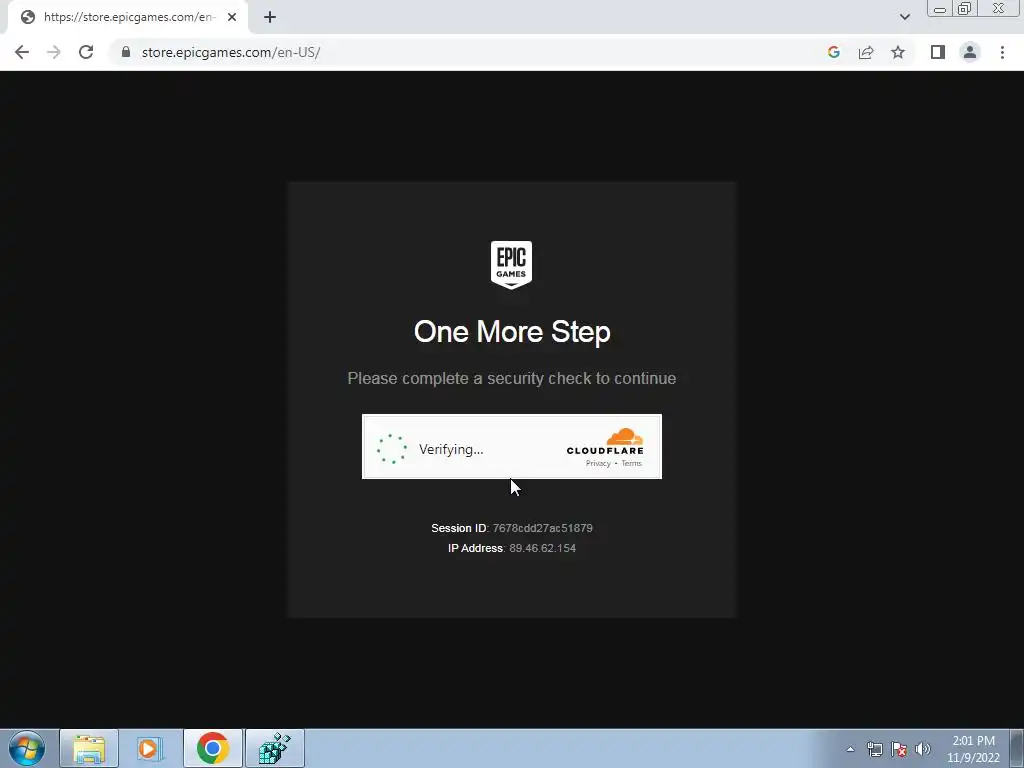Open Windows Explorer from the taskbar
Screen dimensions: 1024x768
(x=89, y=748)
